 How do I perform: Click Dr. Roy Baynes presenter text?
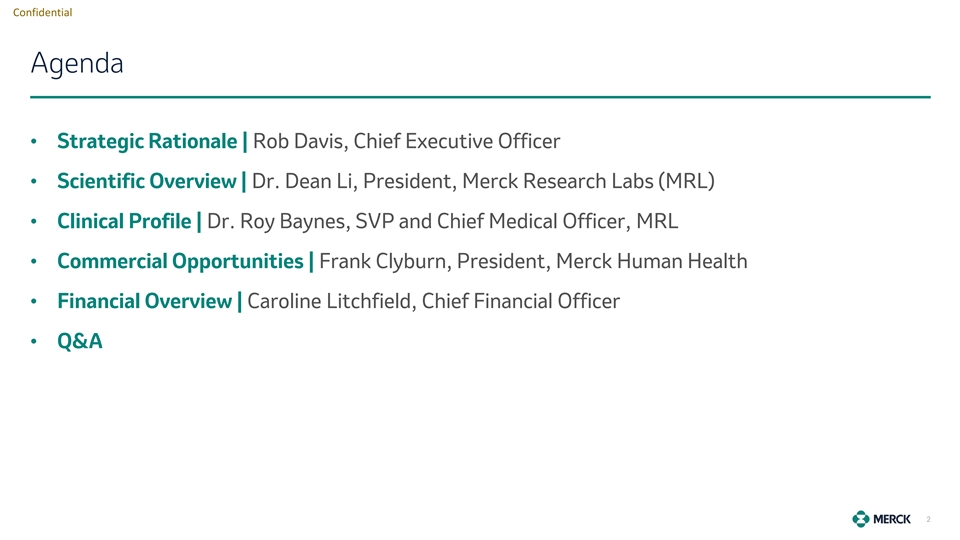pyautogui.click(x=442, y=221)
